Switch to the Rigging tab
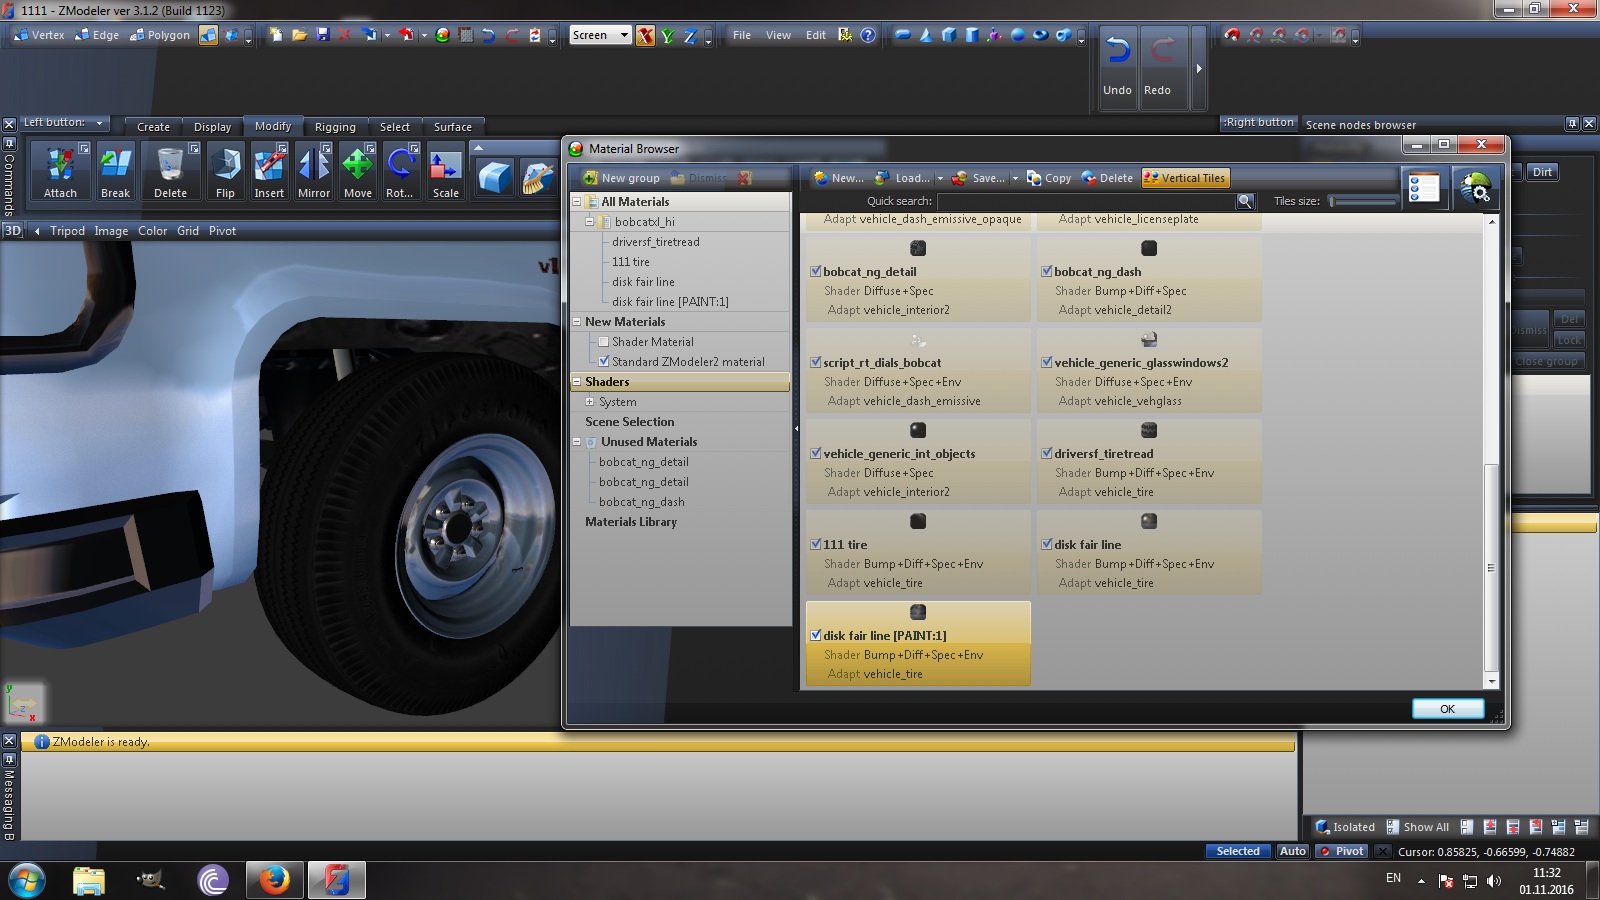Image resolution: width=1600 pixels, height=900 pixels. pos(335,127)
